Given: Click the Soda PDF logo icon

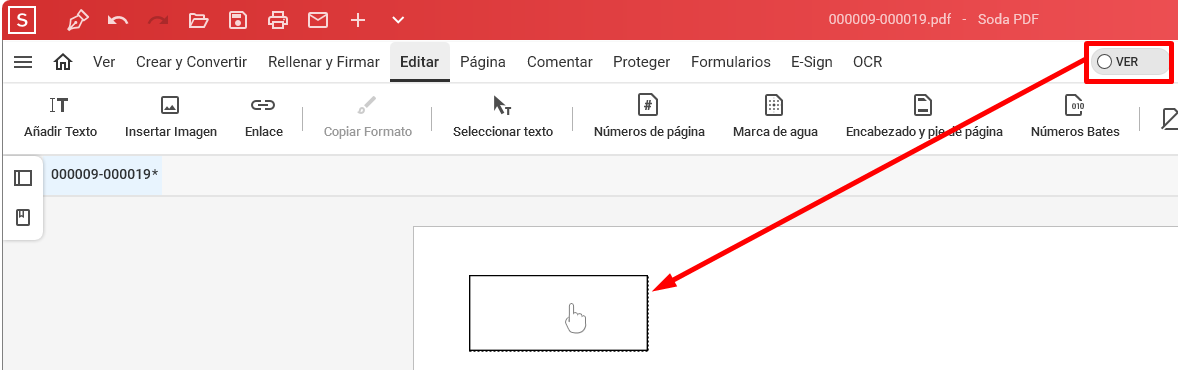Looking at the screenshot, I should point(22,20).
